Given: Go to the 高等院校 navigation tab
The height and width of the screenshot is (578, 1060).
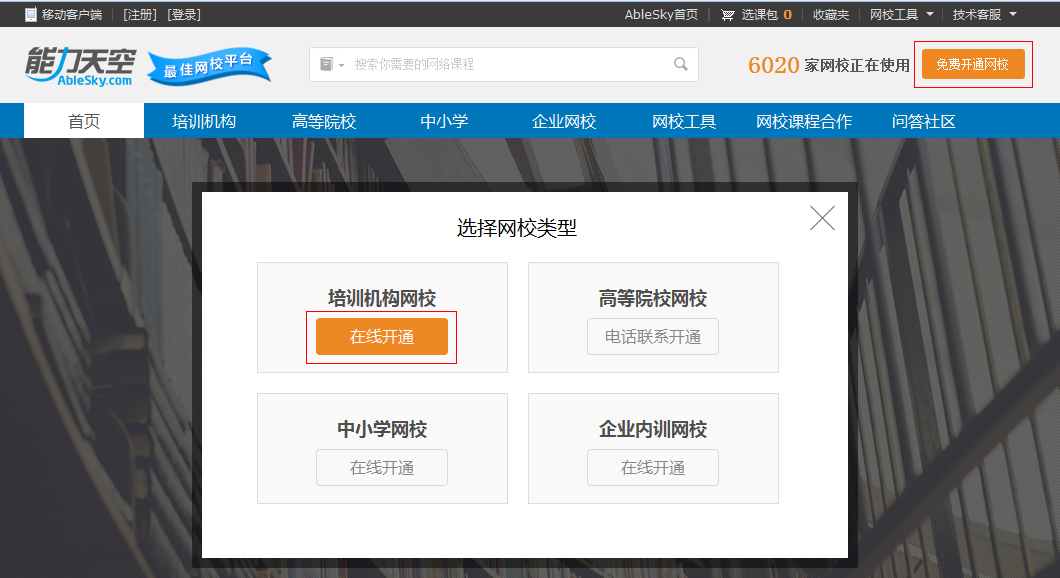Looking at the screenshot, I should coord(324,122).
